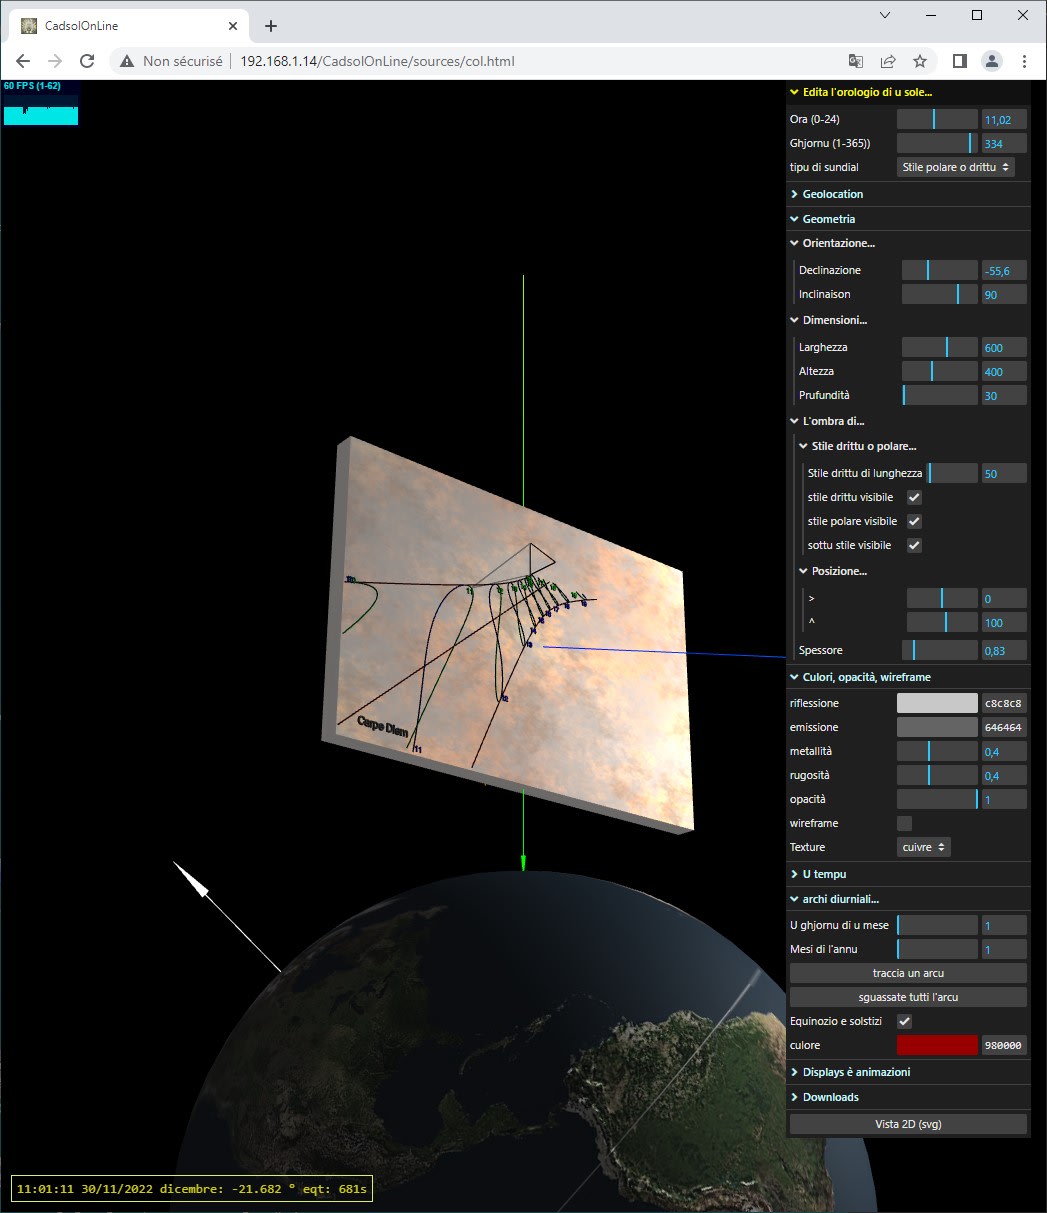1047x1213 pixels.
Task: Reload the CadsolOnLine page
Action: coord(87,61)
